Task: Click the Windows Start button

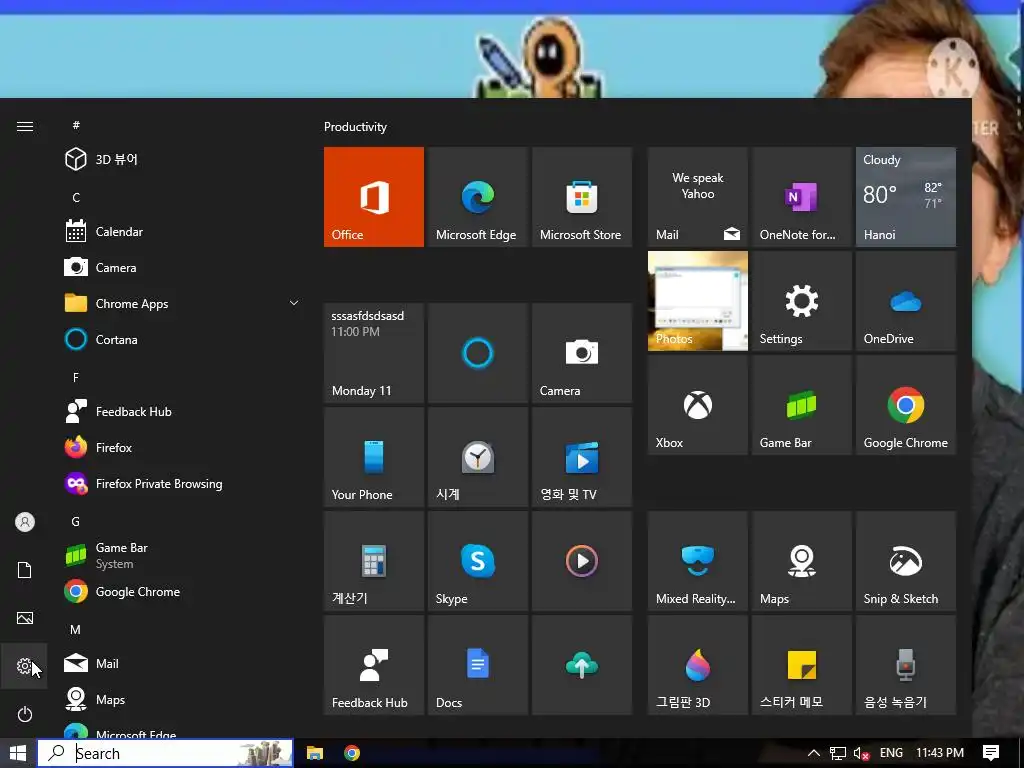Action: 18,753
